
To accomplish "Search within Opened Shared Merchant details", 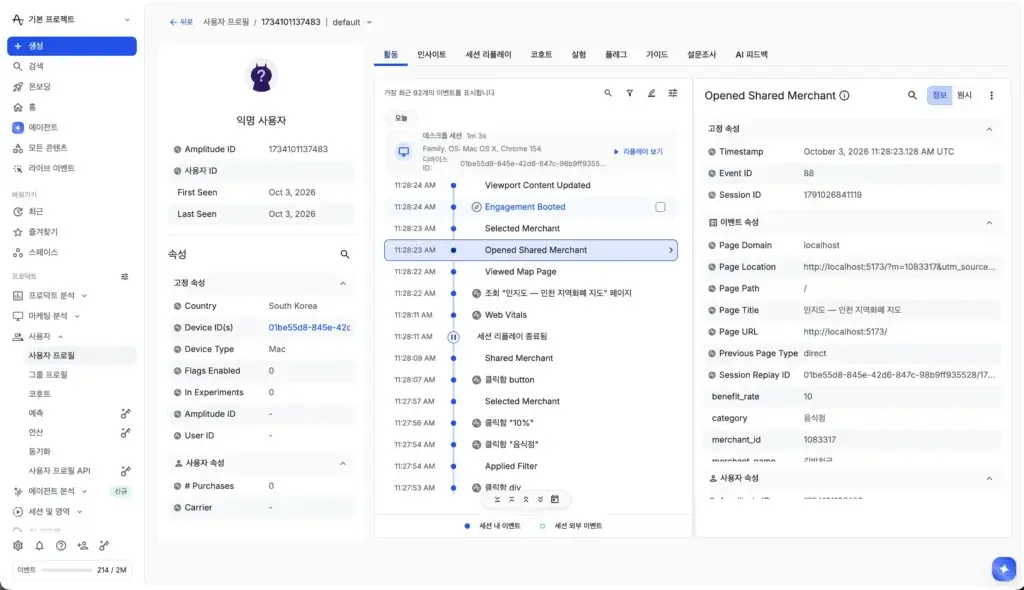I will coord(912,95).
